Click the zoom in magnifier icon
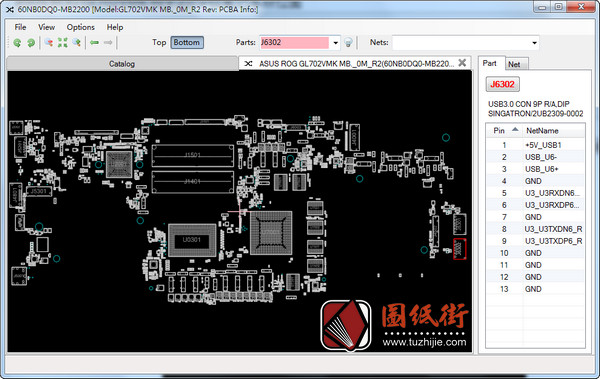600x379 pixels. 77,42
